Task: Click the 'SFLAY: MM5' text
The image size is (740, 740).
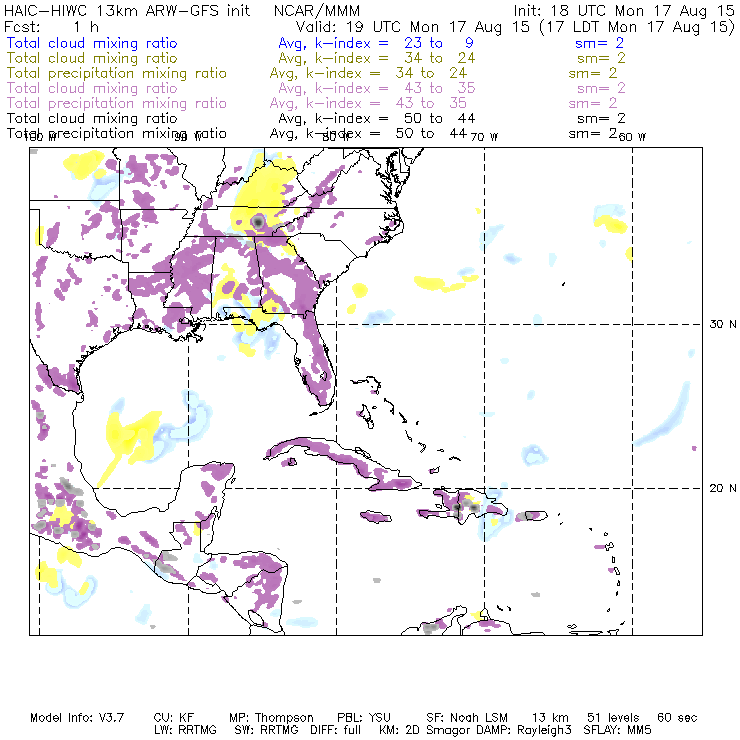Action: tap(617, 730)
